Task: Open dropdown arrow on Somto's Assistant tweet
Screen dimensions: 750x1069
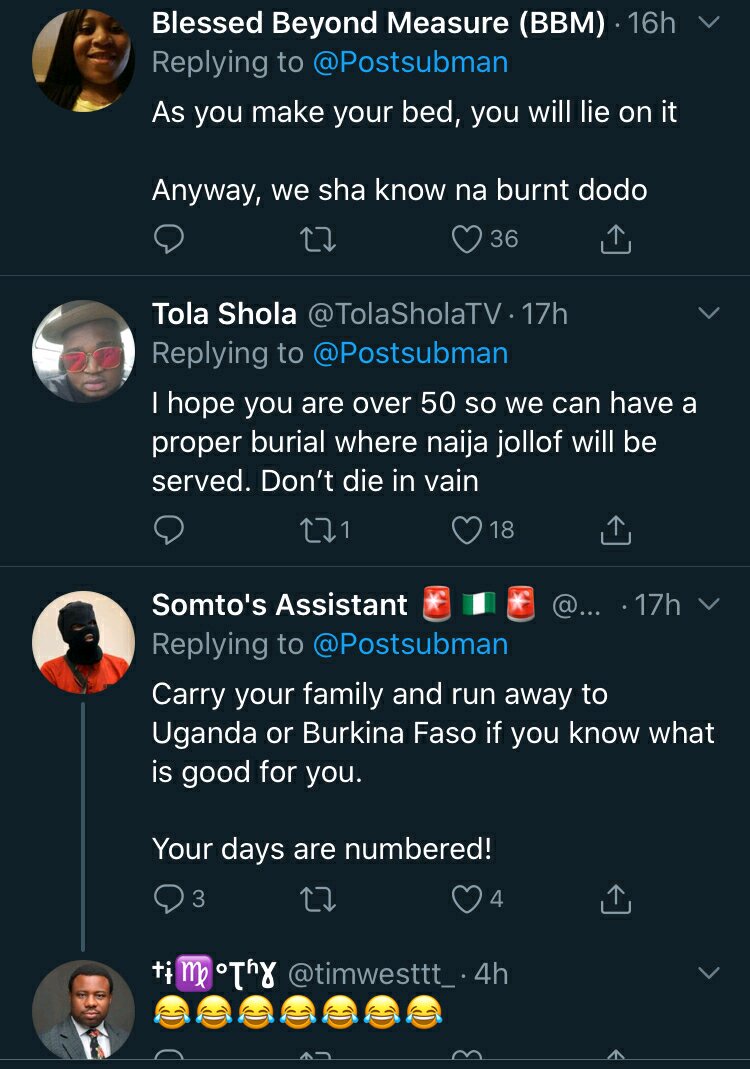Action: coord(708,604)
